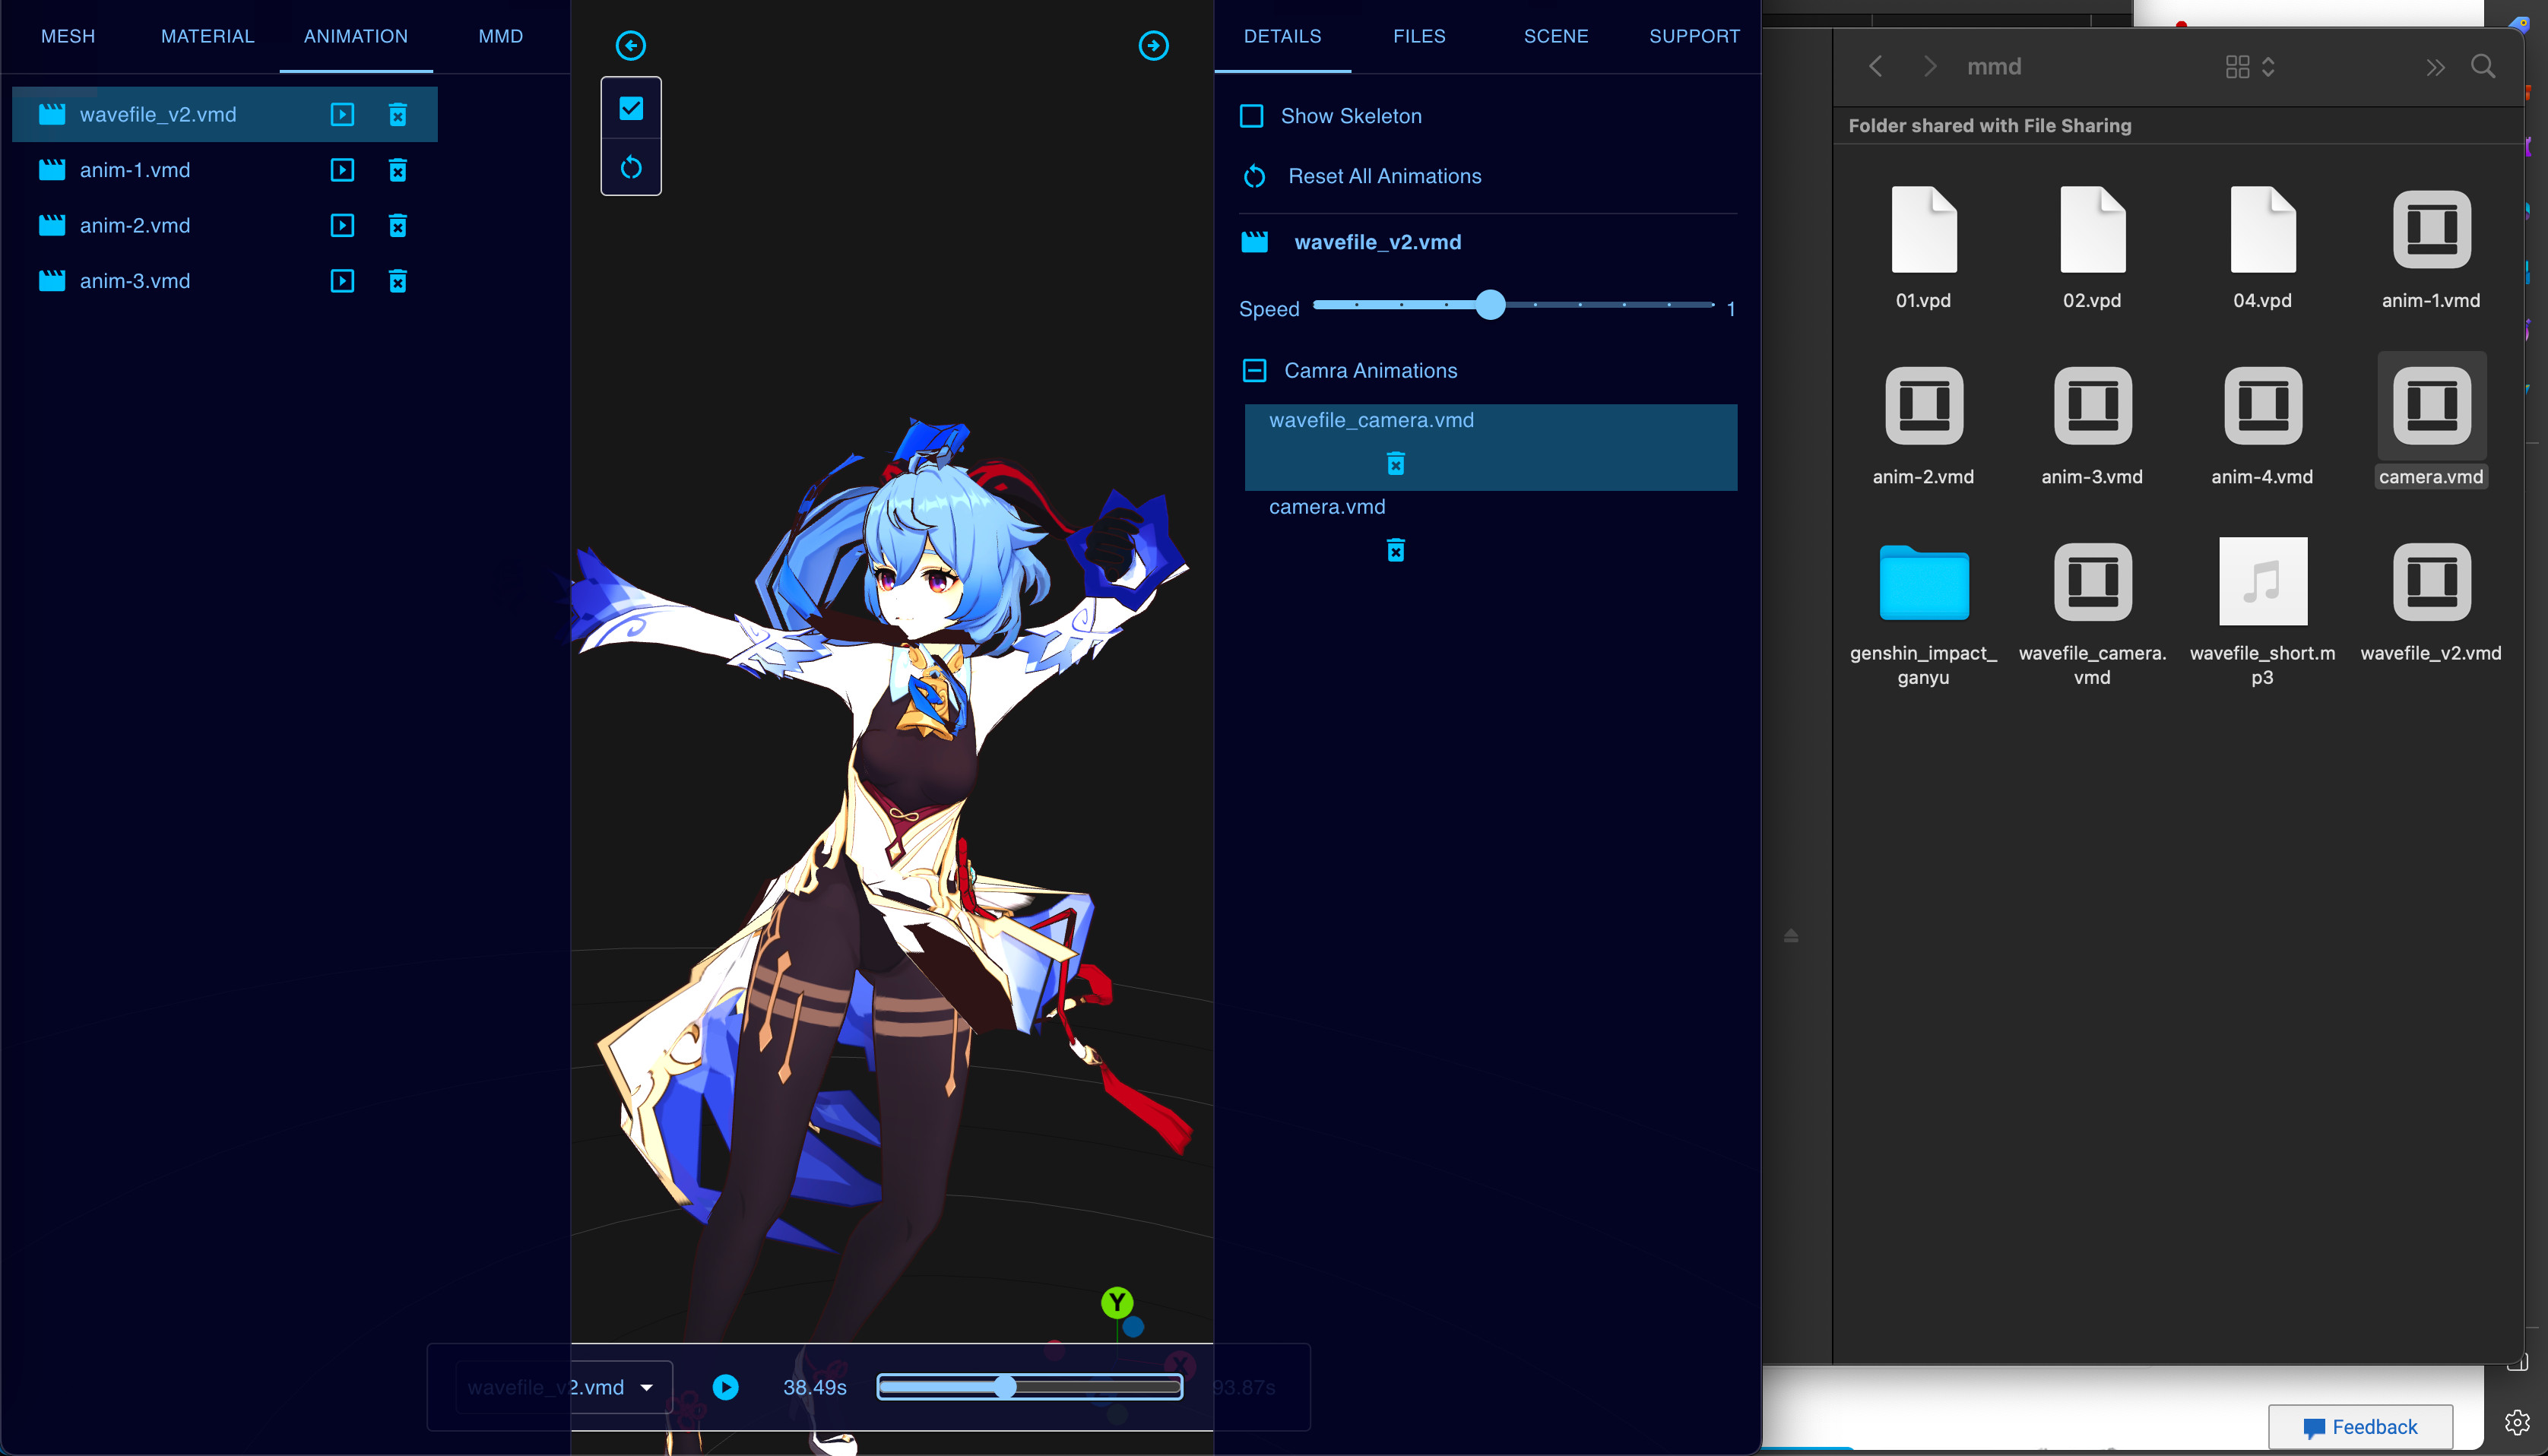The height and width of the screenshot is (1456, 2548).
Task: Delete wavefile_camera.vmd camera animation
Action: (x=1395, y=463)
